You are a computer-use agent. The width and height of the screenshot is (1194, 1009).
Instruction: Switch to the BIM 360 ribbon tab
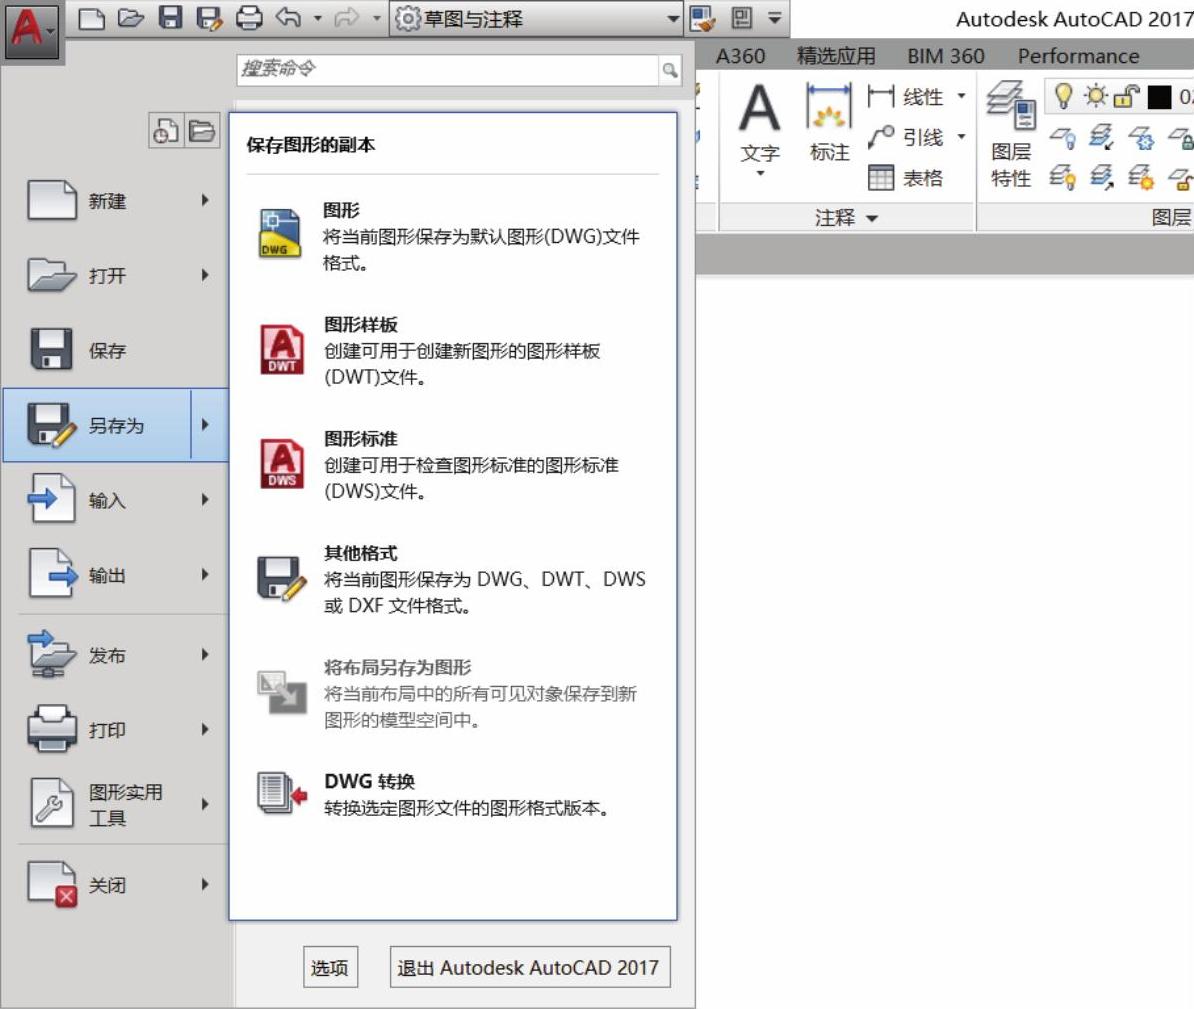pos(946,56)
